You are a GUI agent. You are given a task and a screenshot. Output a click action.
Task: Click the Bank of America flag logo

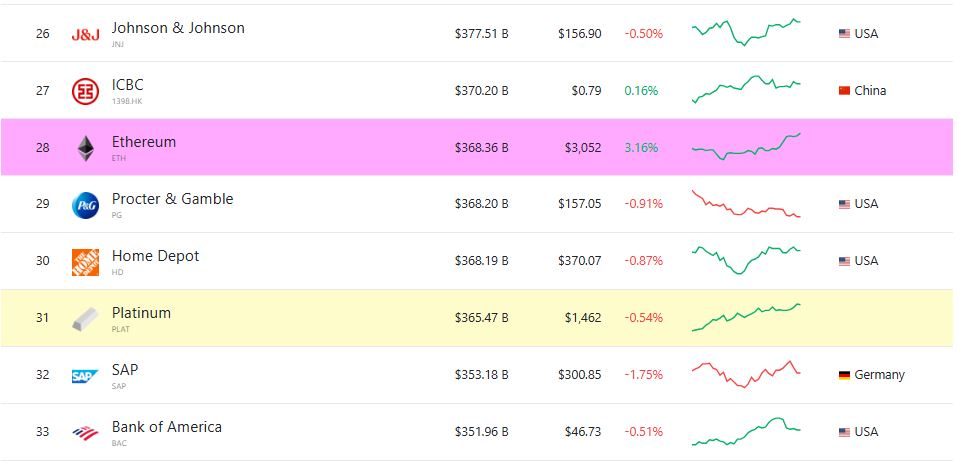pyautogui.click(x=86, y=433)
